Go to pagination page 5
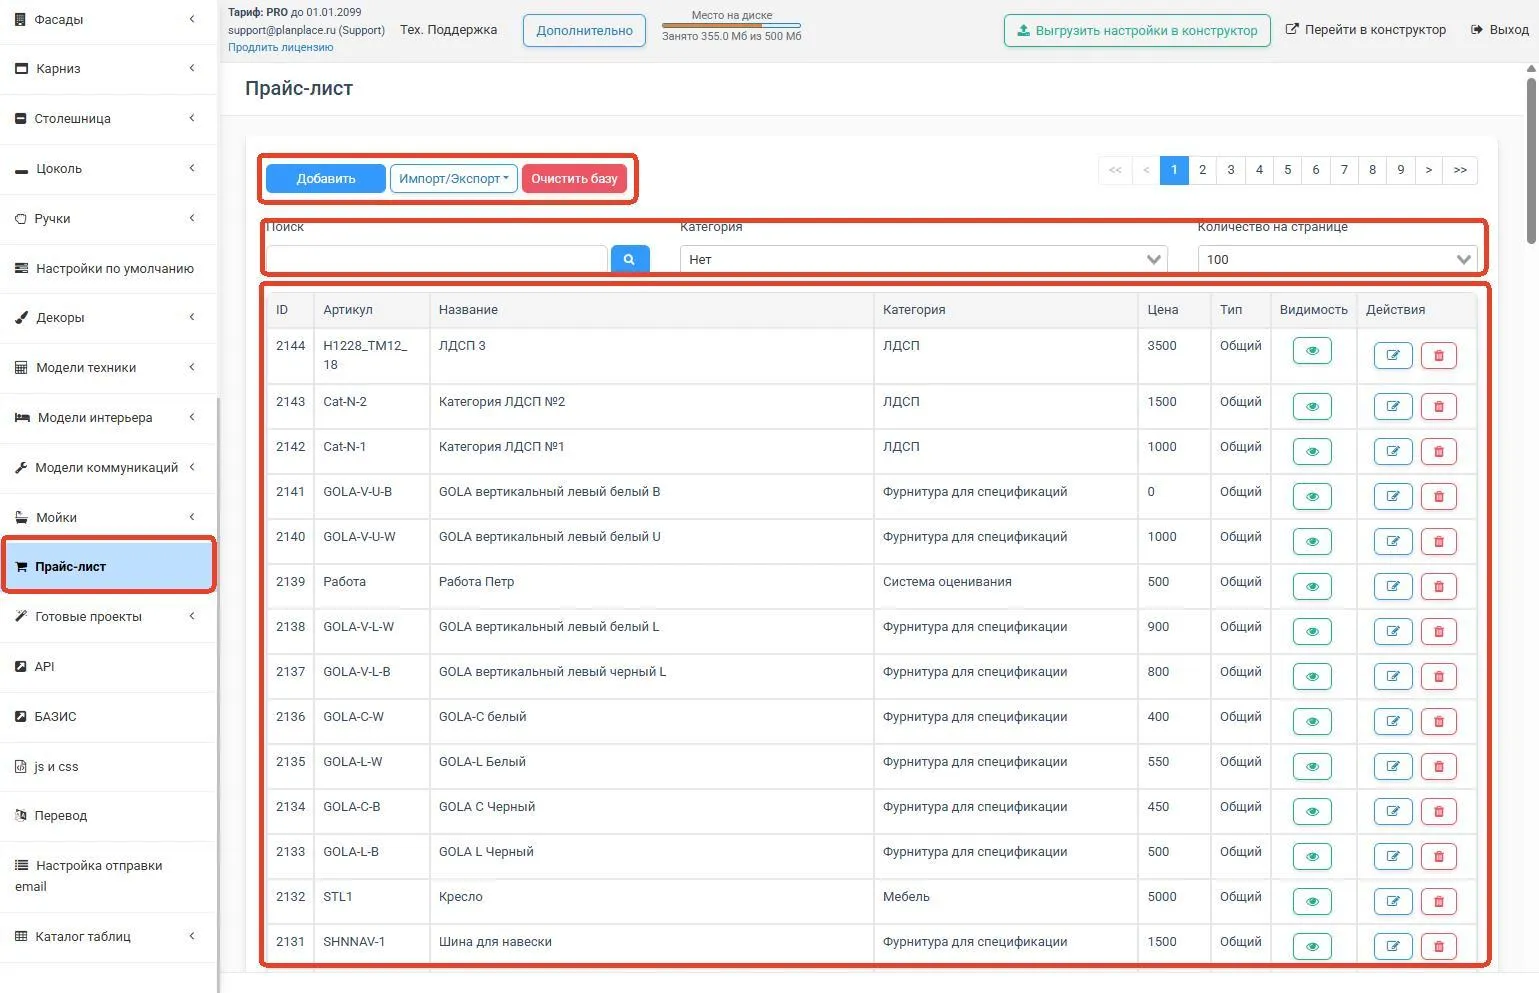 1287,170
